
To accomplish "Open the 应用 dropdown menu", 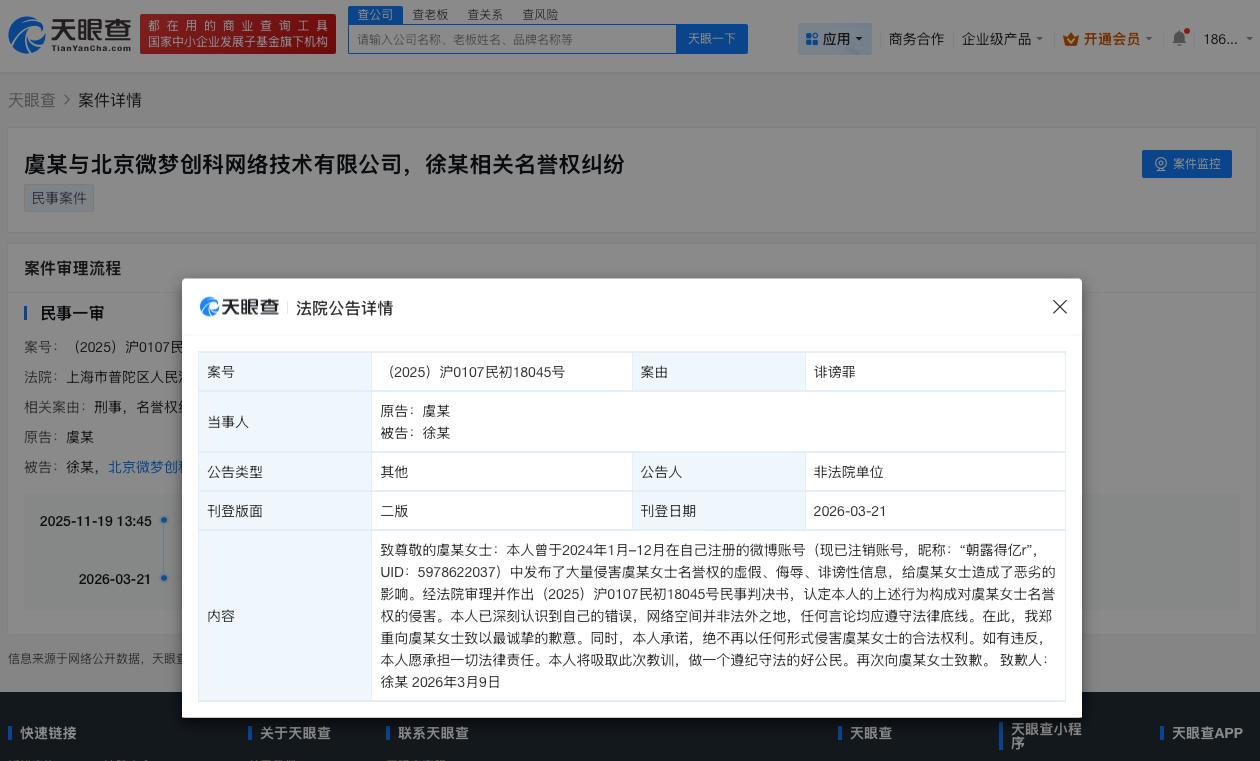I will (835, 38).
